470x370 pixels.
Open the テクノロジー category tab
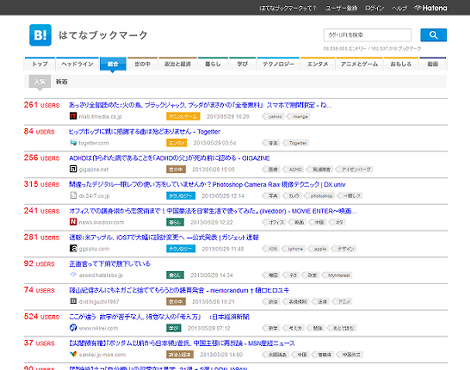pos(278,64)
